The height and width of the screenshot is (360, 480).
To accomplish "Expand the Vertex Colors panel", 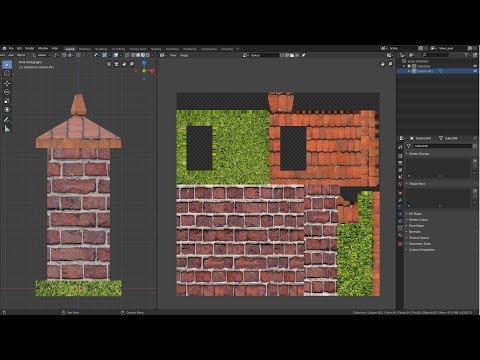I will pos(418,220).
